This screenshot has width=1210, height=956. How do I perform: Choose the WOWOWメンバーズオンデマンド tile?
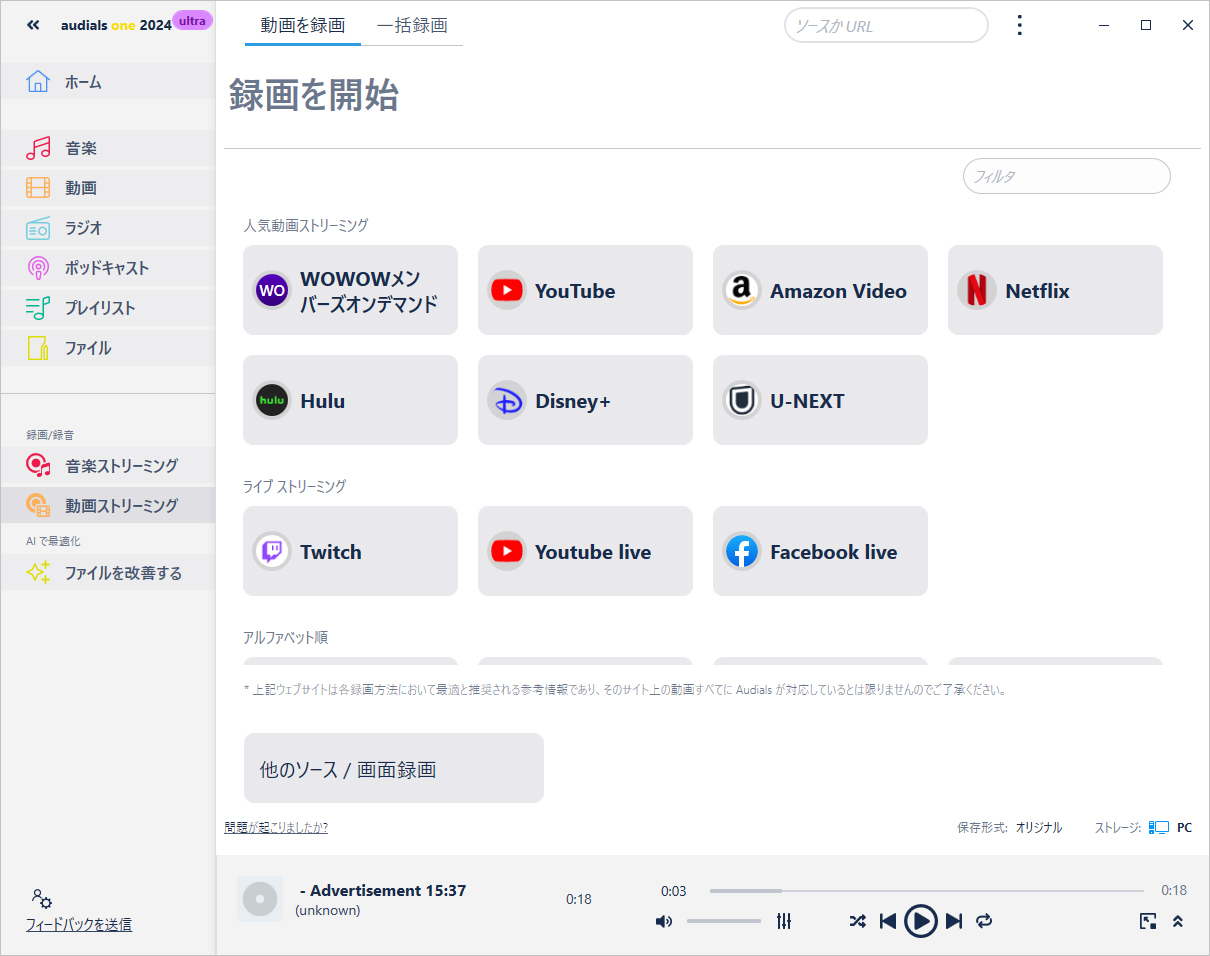[x=350, y=290]
